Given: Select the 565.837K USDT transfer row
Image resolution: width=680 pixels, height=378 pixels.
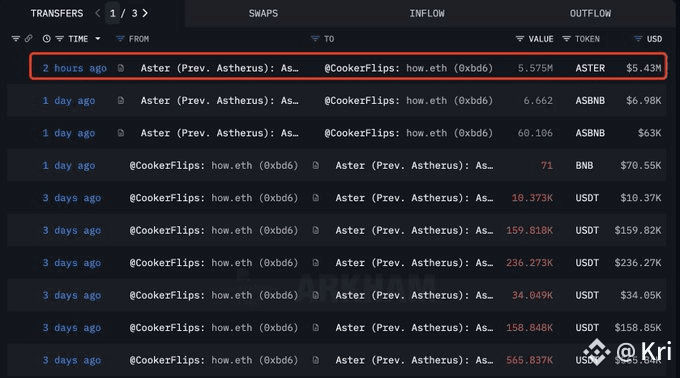Looking at the screenshot, I should tap(337, 360).
